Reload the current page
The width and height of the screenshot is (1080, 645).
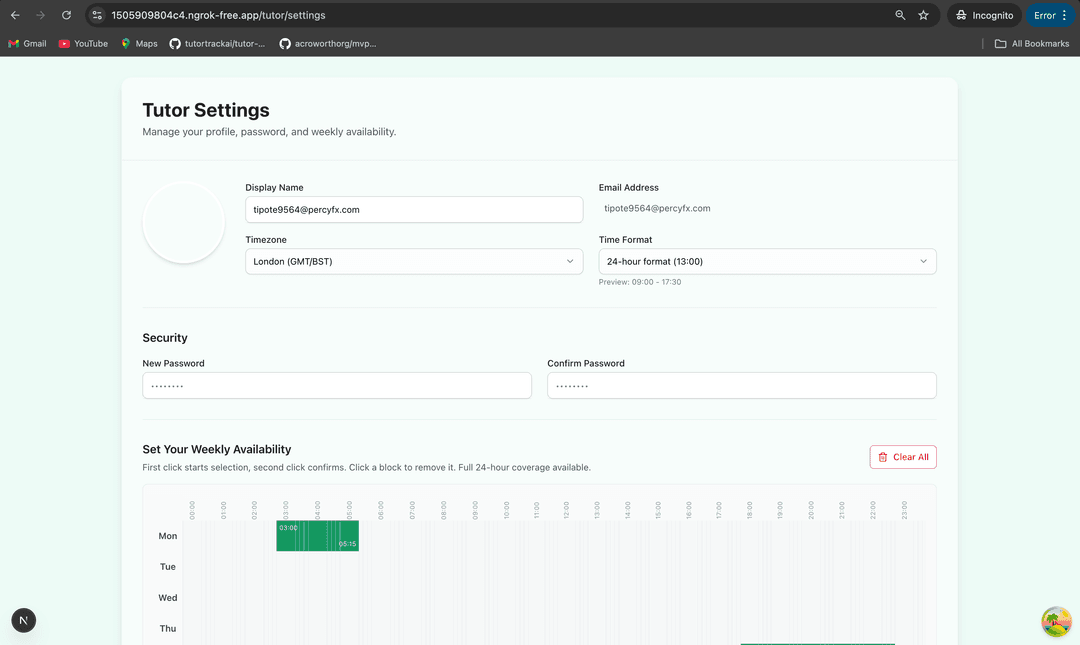click(x=66, y=15)
